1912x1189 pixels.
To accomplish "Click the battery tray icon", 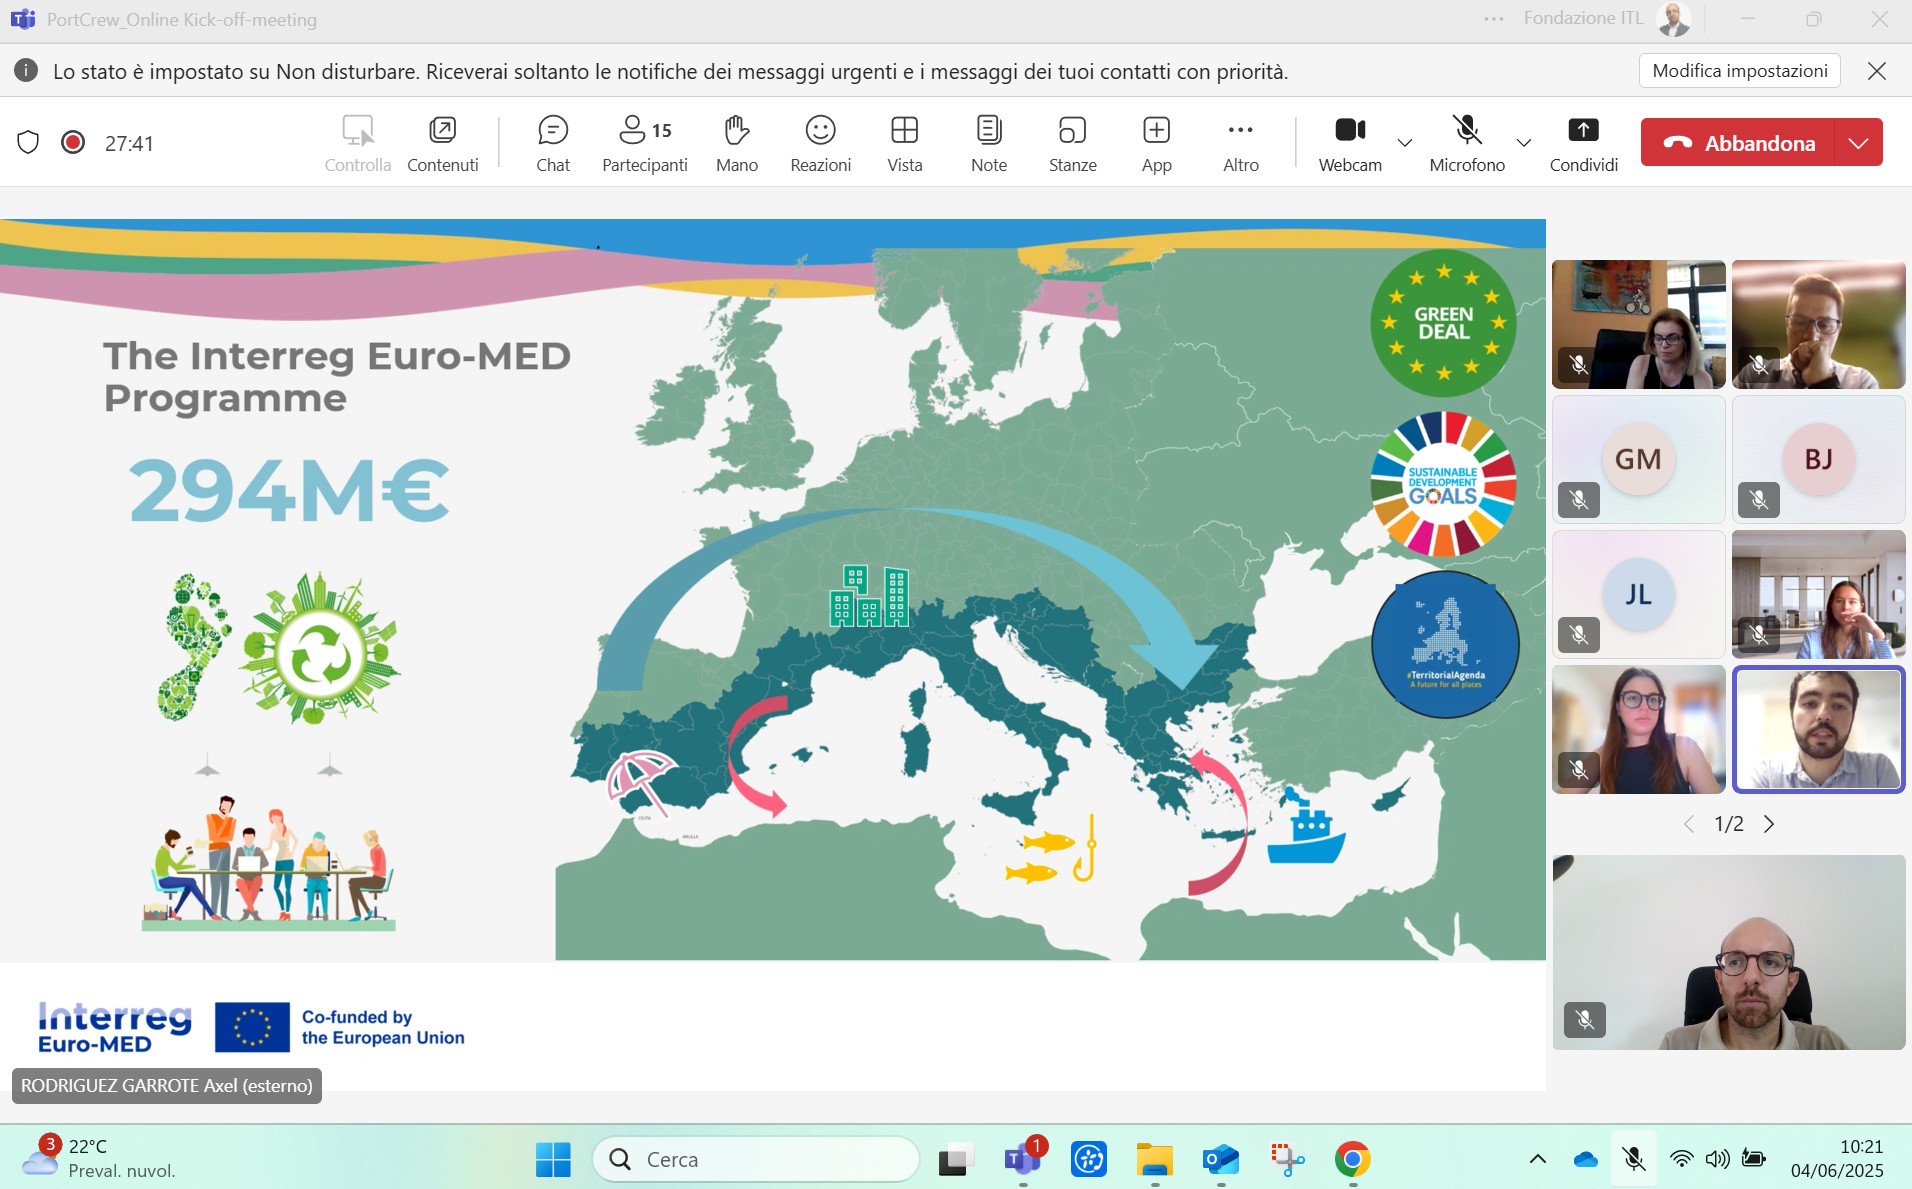I will click(x=1754, y=1159).
